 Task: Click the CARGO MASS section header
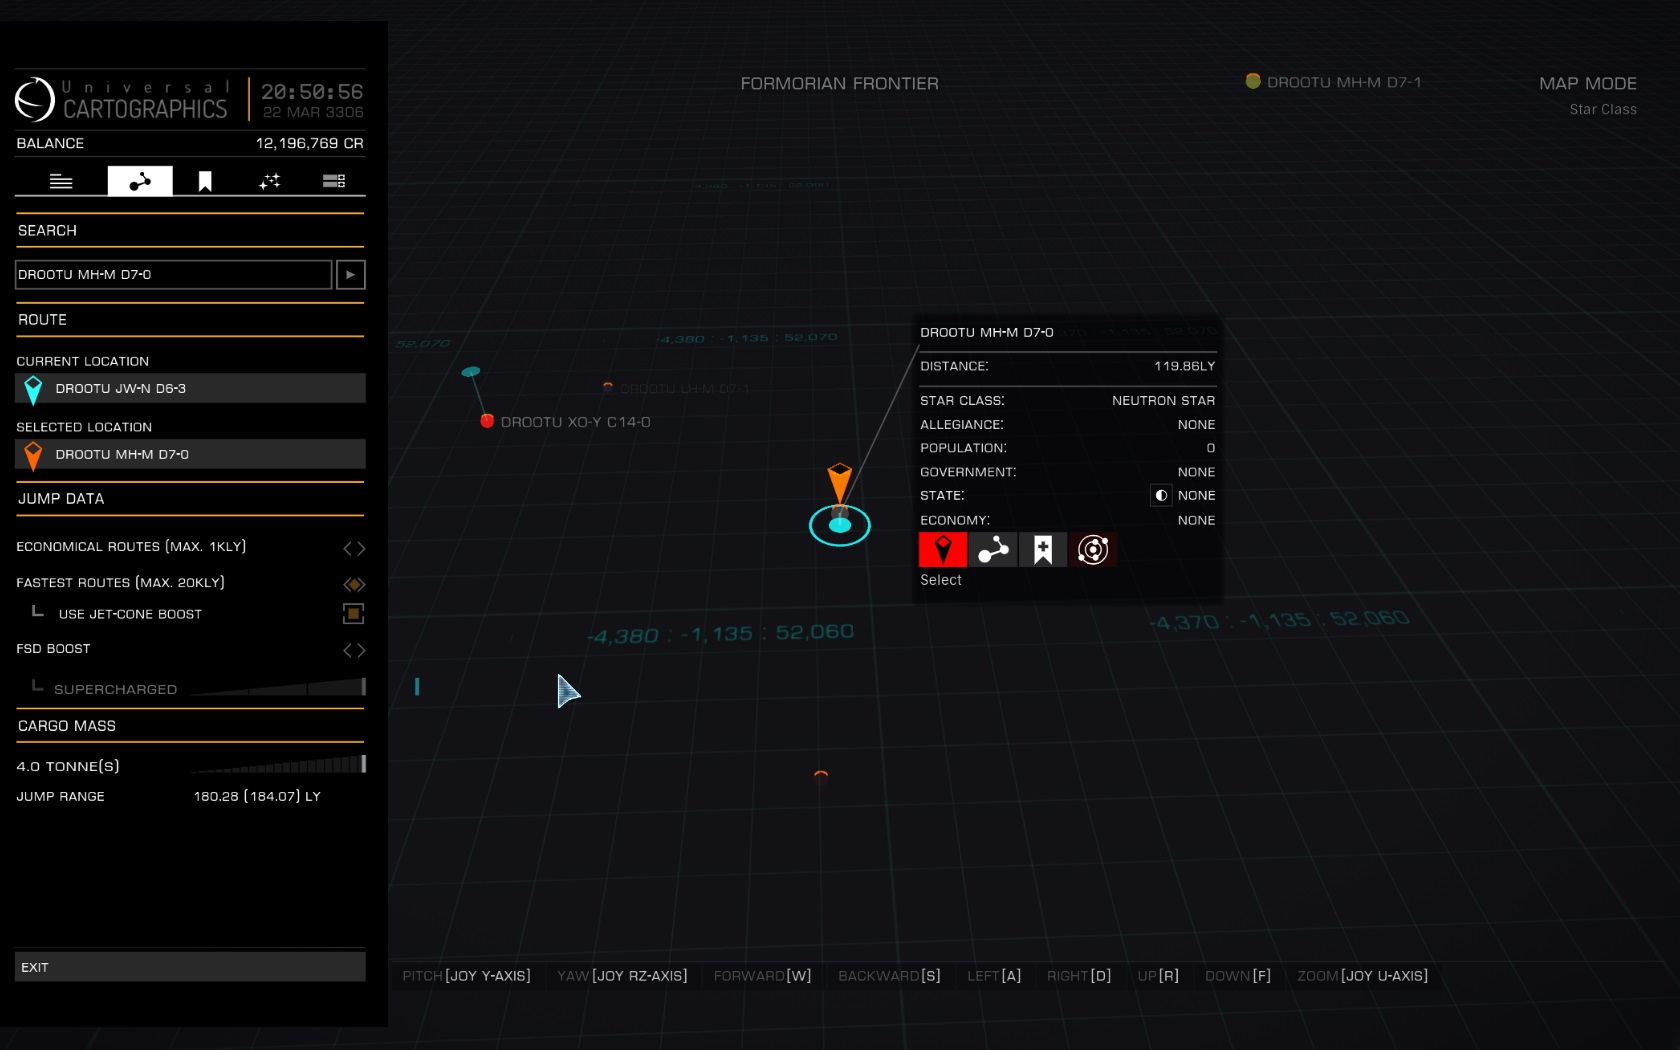pyautogui.click(x=67, y=725)
